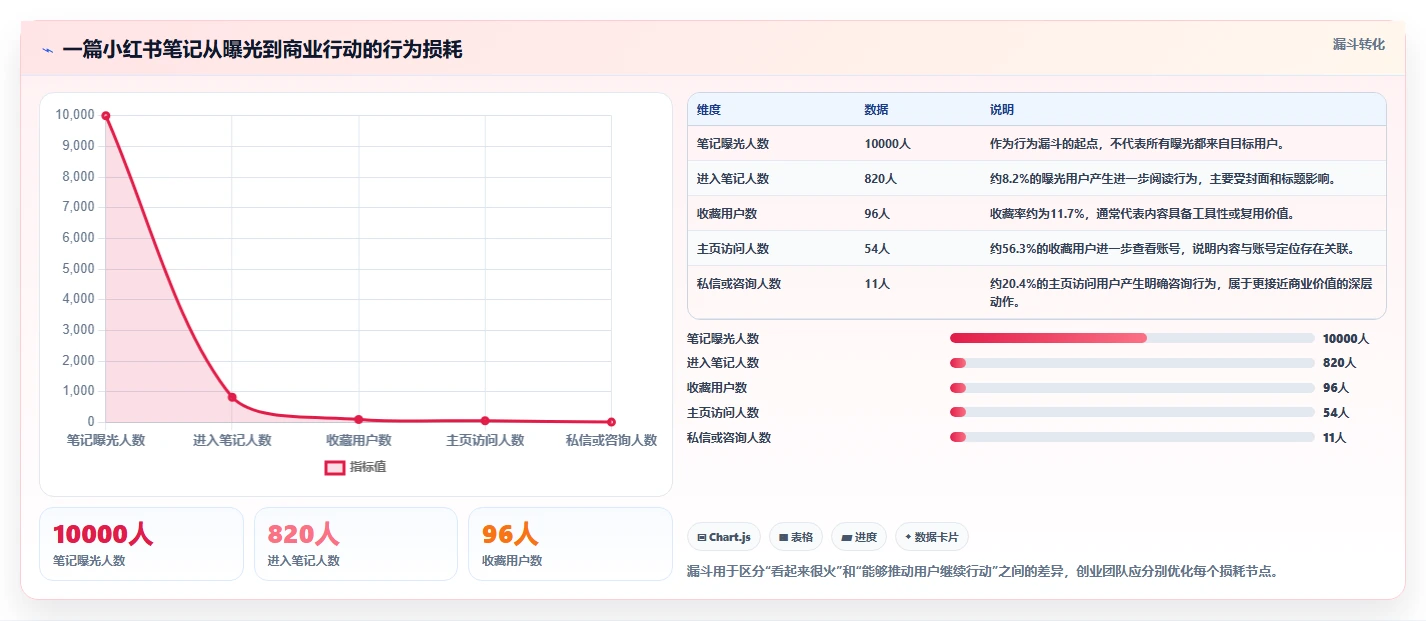This screenshot has height=621, width=1426.
Task: Click the 54人 value beside progress bar
Action: tap(1336, 413)
